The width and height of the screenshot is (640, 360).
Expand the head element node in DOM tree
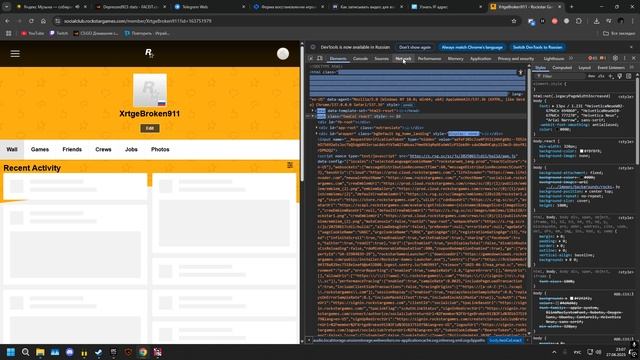[x=313, y=111]
